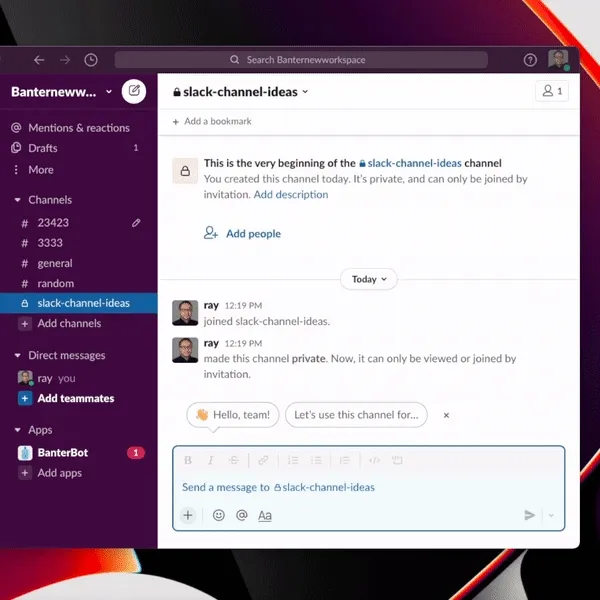Collapse the Channels section triangle
The width and height of the screenshot is (600, 600).
[x=18, y=200]
